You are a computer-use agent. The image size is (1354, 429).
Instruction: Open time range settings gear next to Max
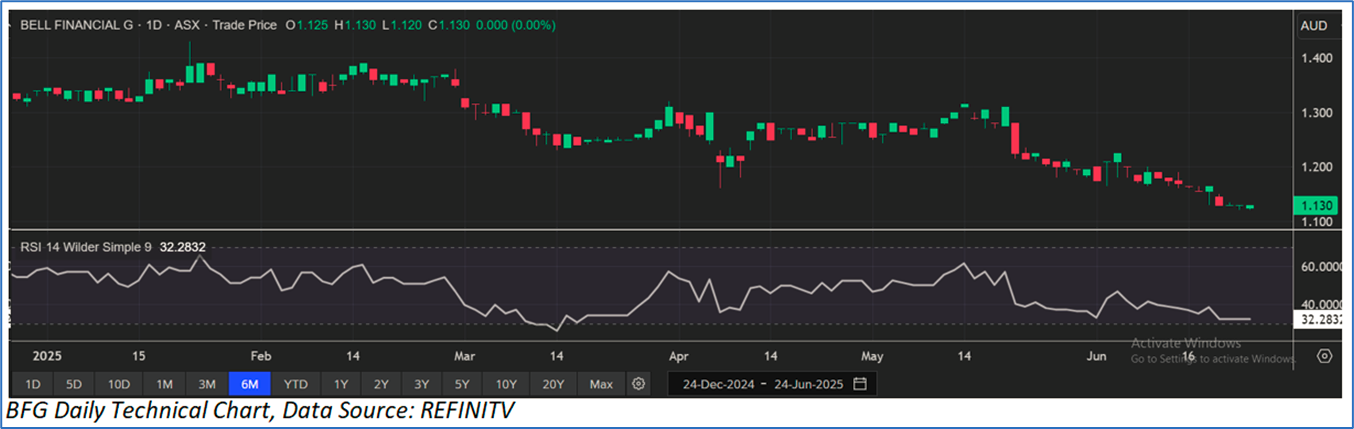point(639,384)
